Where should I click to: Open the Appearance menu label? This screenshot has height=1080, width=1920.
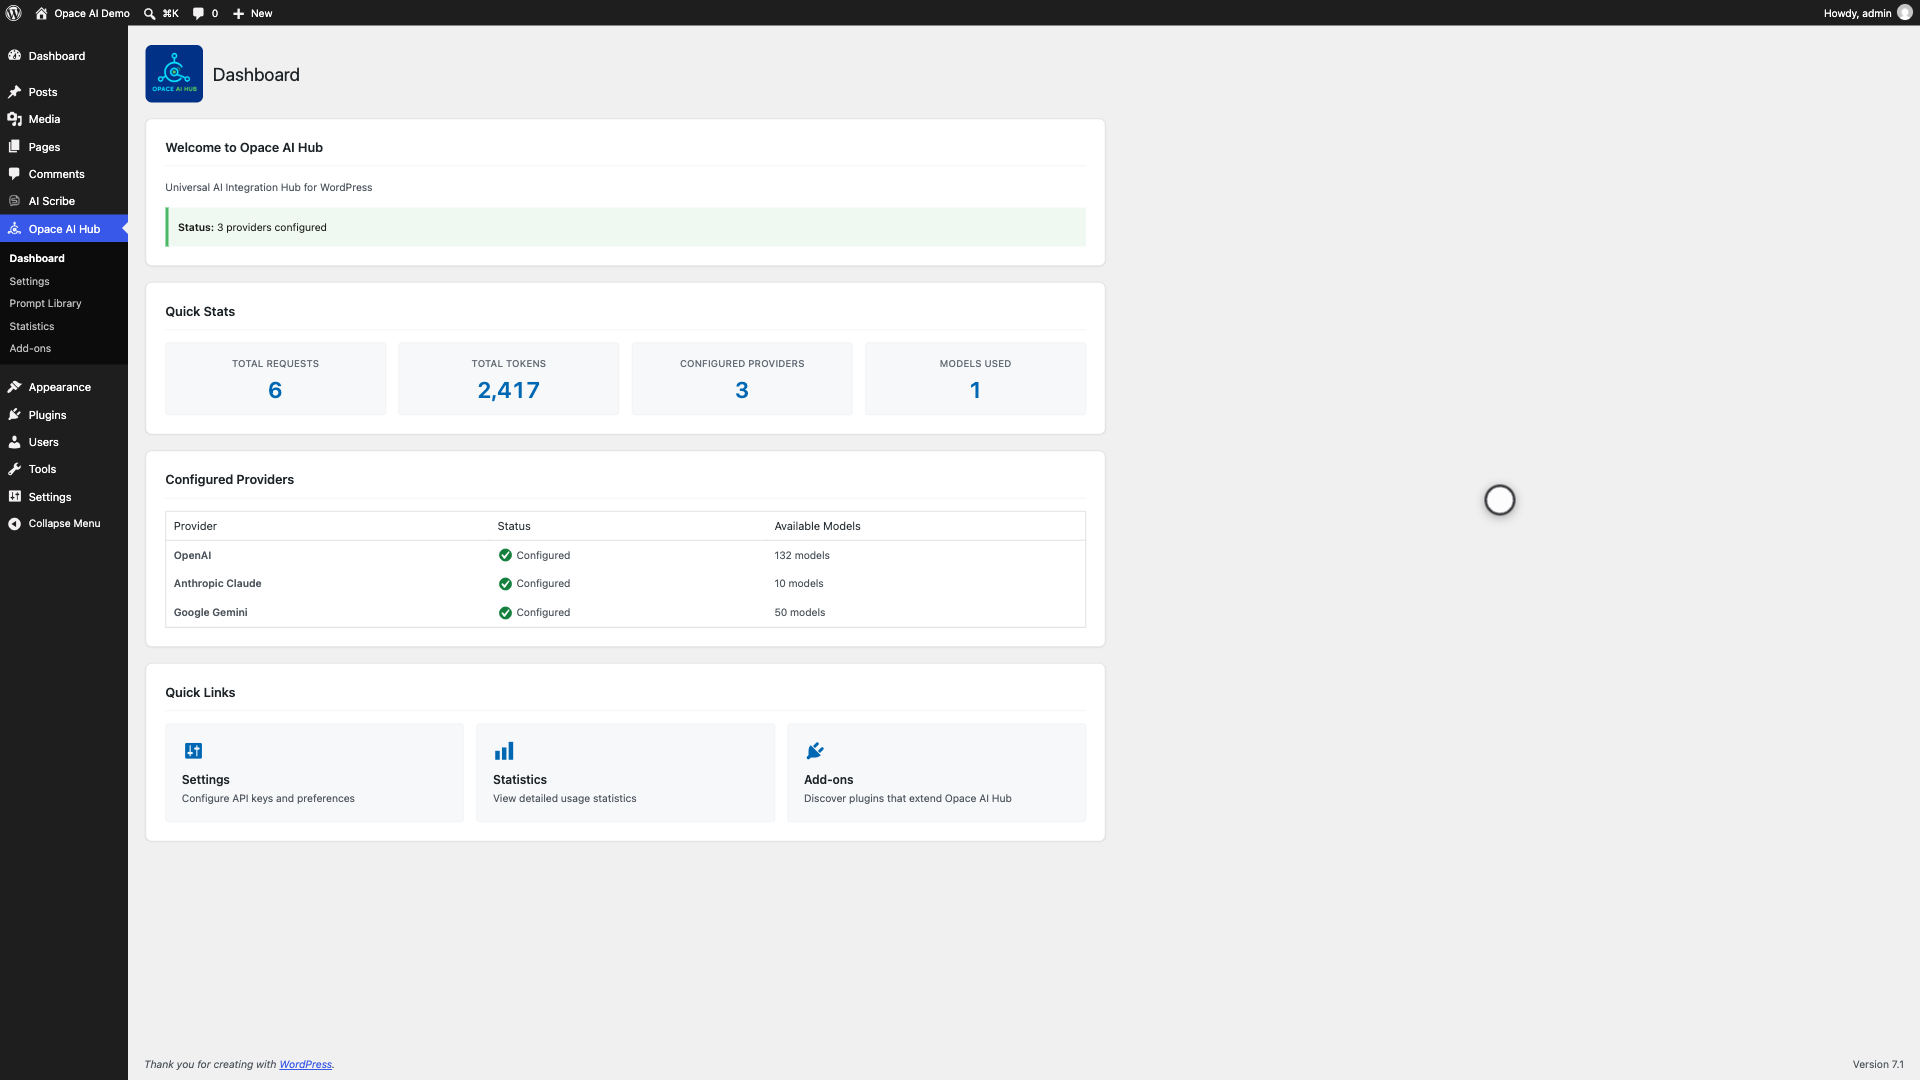60,387
